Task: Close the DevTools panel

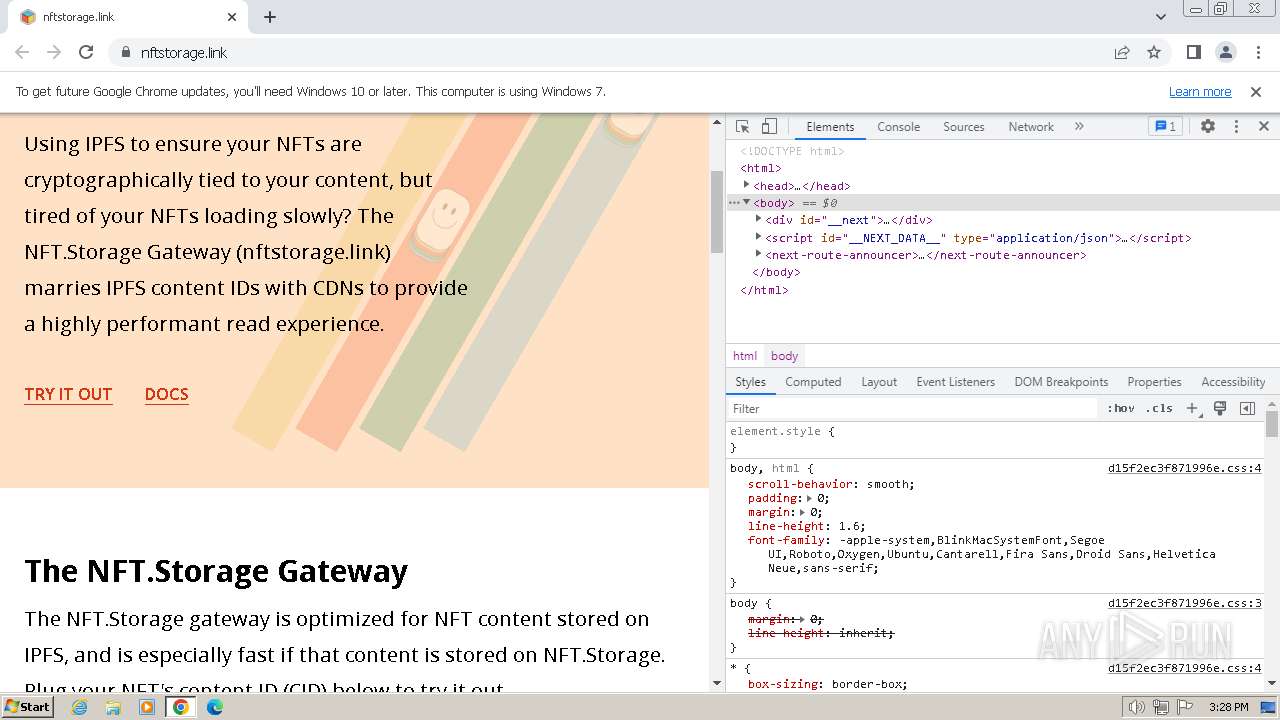Action: click(x=1263, y=126)
